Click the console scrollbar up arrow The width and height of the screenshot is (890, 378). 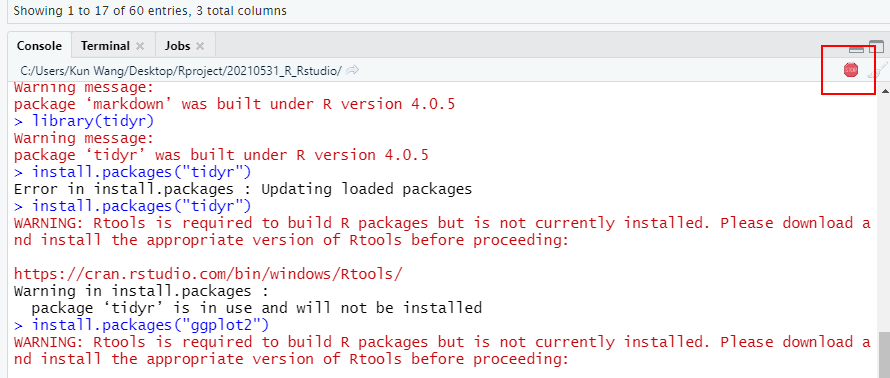pyautogui.click(x=884, y=92)
